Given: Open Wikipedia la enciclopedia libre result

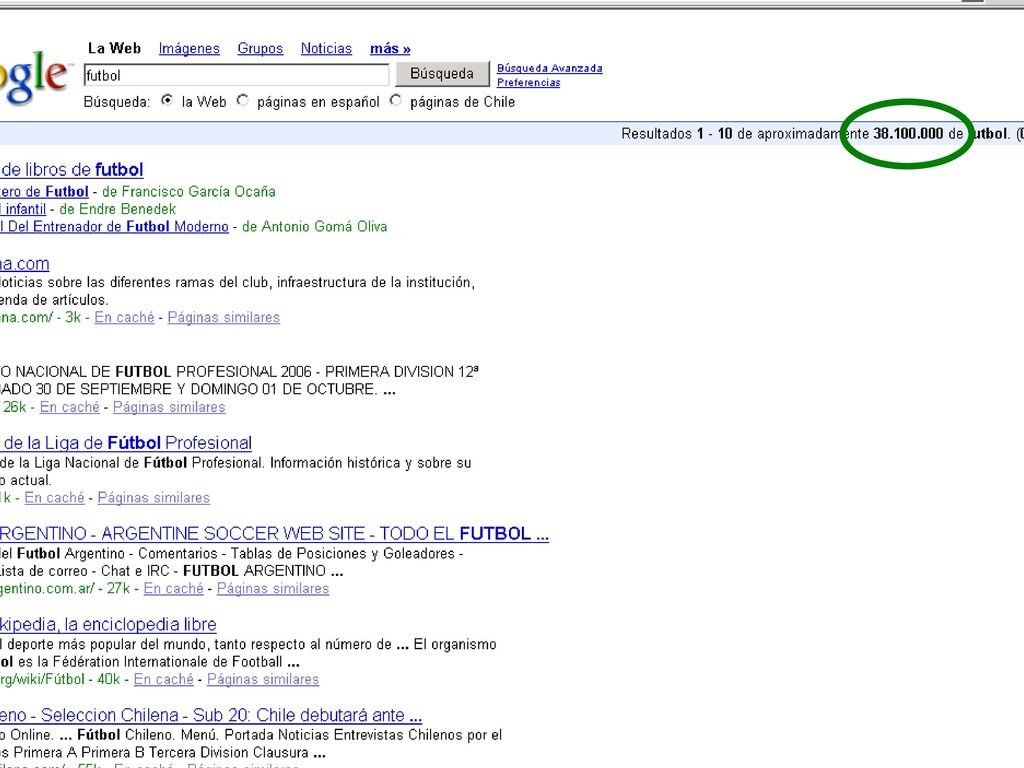Looking at the screenshot, I should click(x=108, y=625).
